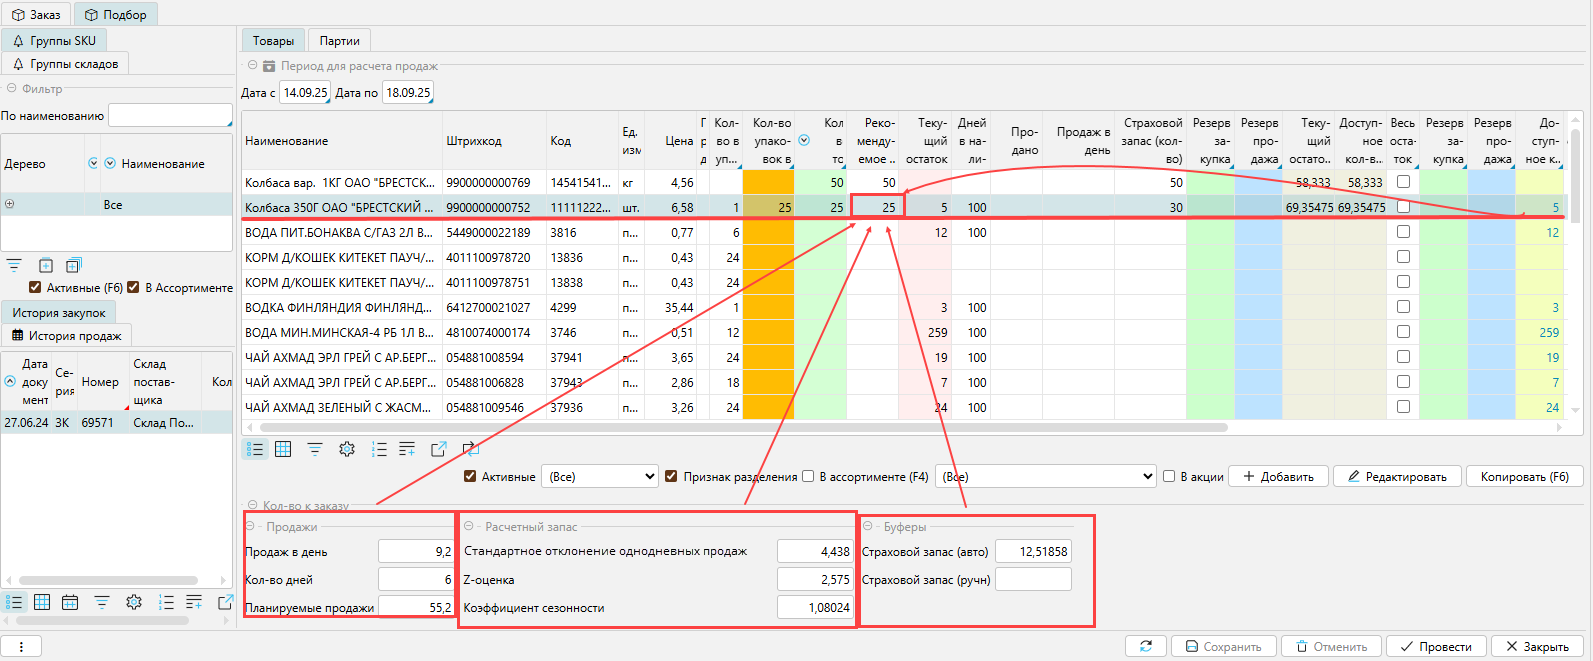Click numbered list icon in goods toolbar
The width and height of the screenshot is (1593, 661).
[379, 450]
